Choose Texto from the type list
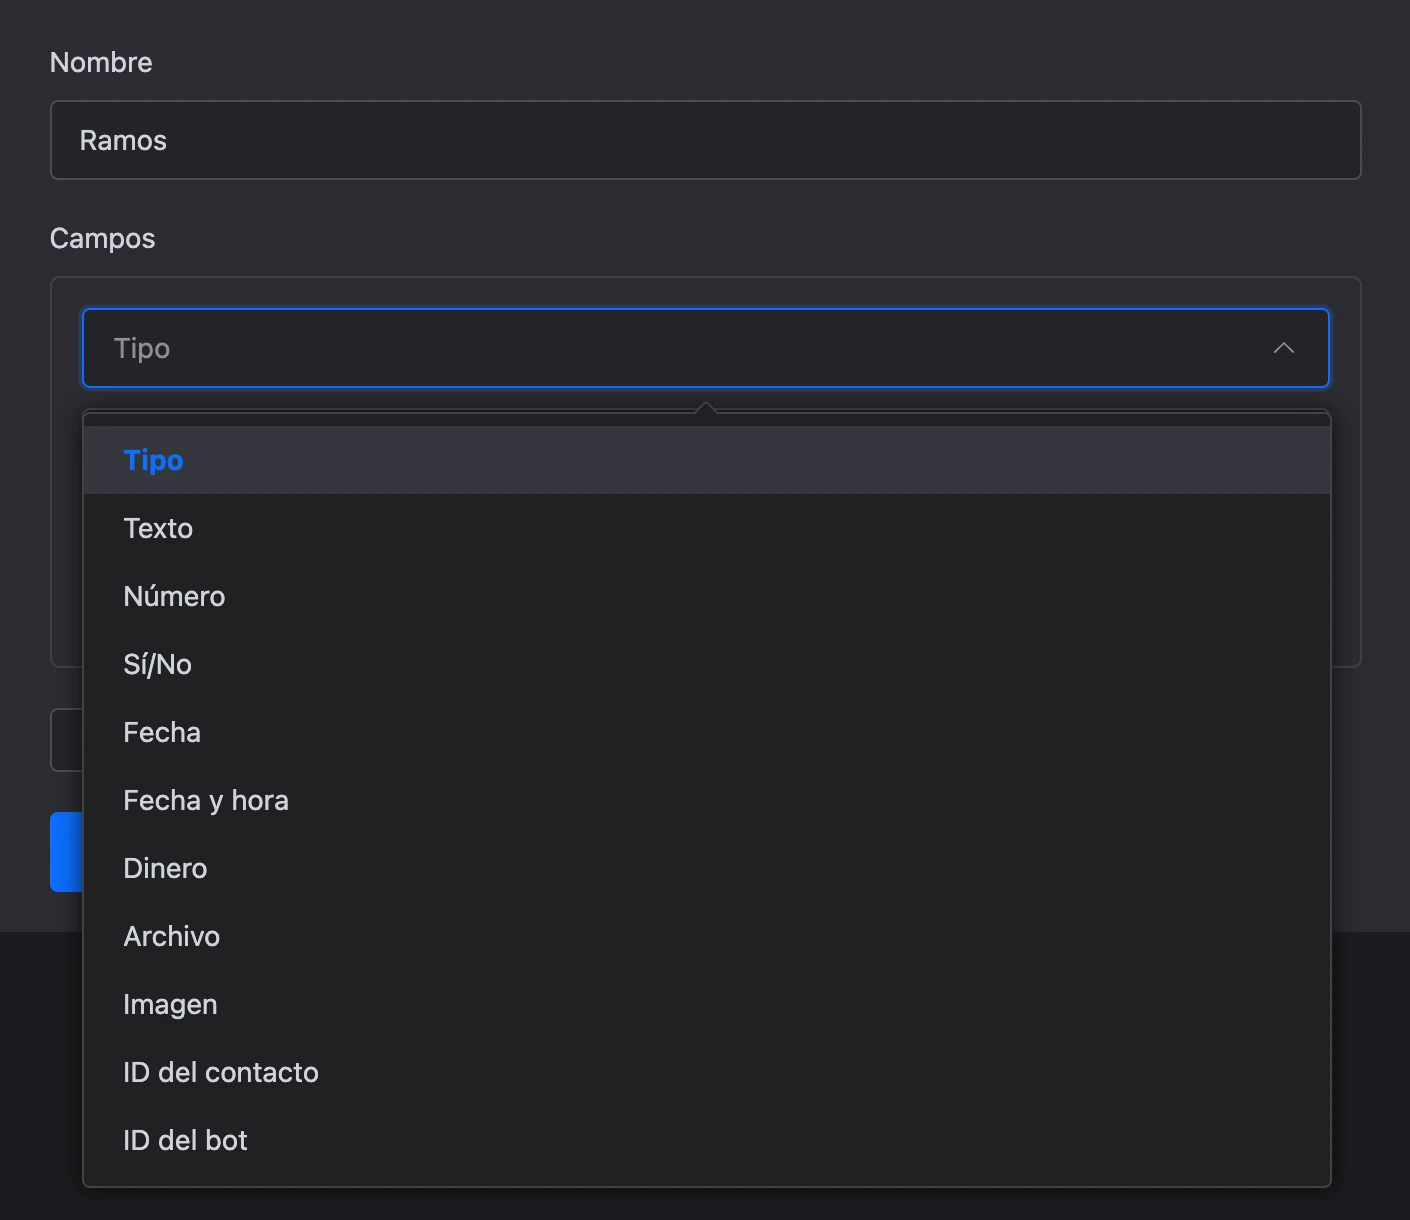The image size is (1410, 1220). [706, 528]
